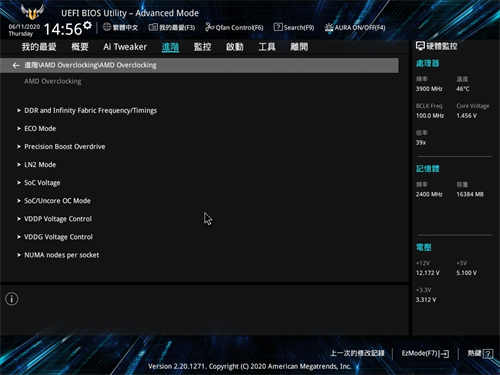Click the back arrow in breadcrumb bar
The image size is (500, 375).
(16, 65)
